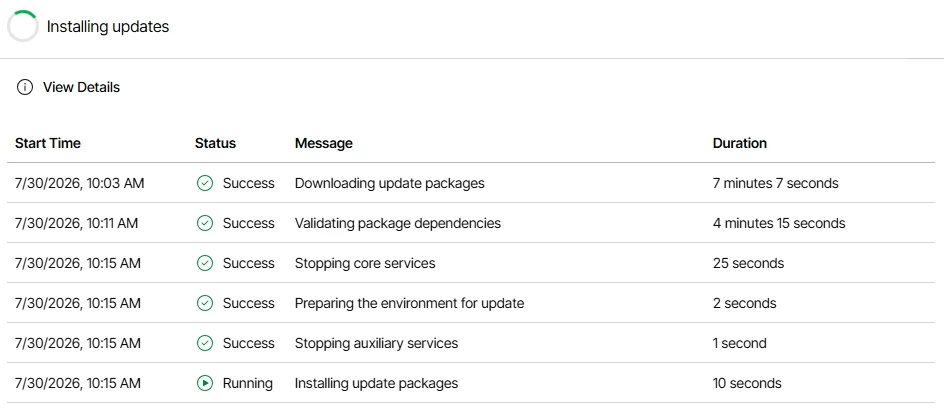The height and width of the screenshot is (414, 944).
Task: Click the spinning progress indicator icon
Action: tap(23, 26)
